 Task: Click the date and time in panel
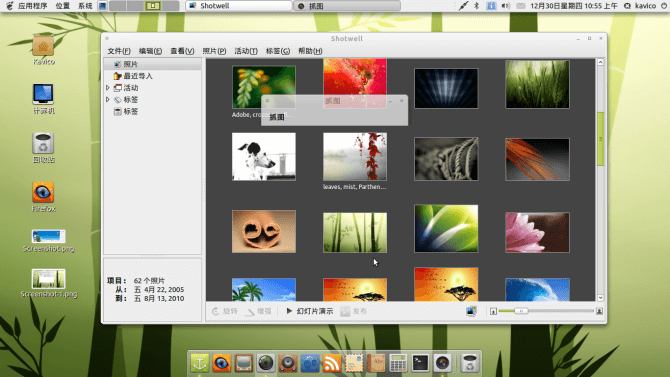573,6
